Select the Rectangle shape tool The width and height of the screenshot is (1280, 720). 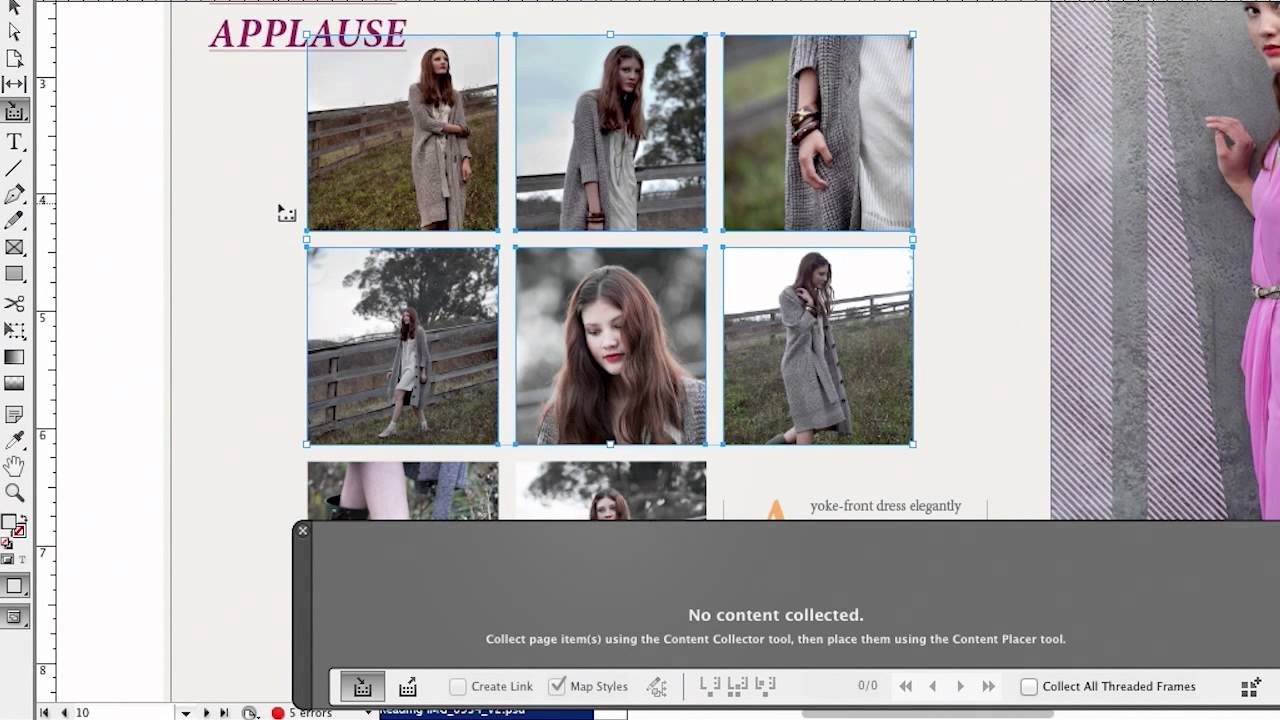click(14, 273)
